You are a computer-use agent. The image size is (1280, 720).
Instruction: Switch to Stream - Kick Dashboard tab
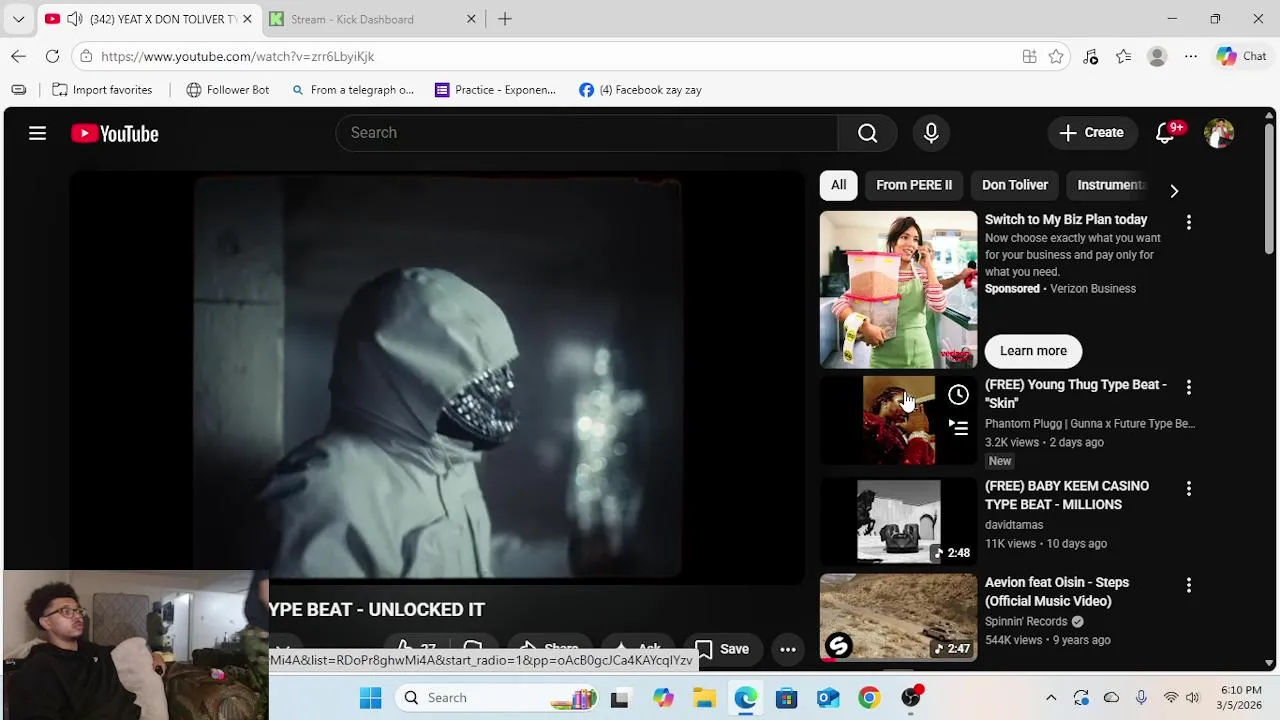[361, 19]
